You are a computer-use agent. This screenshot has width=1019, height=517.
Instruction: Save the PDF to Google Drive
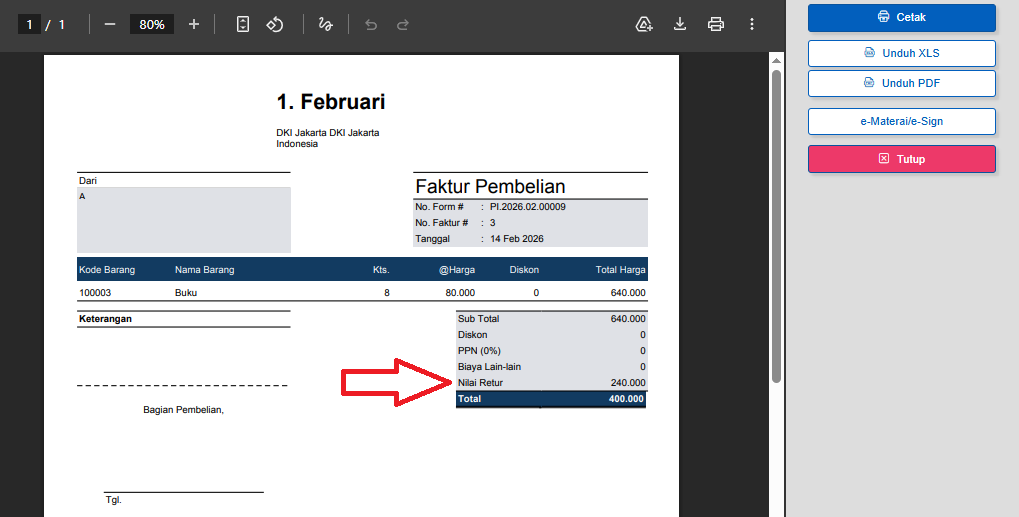click(644, 24)
